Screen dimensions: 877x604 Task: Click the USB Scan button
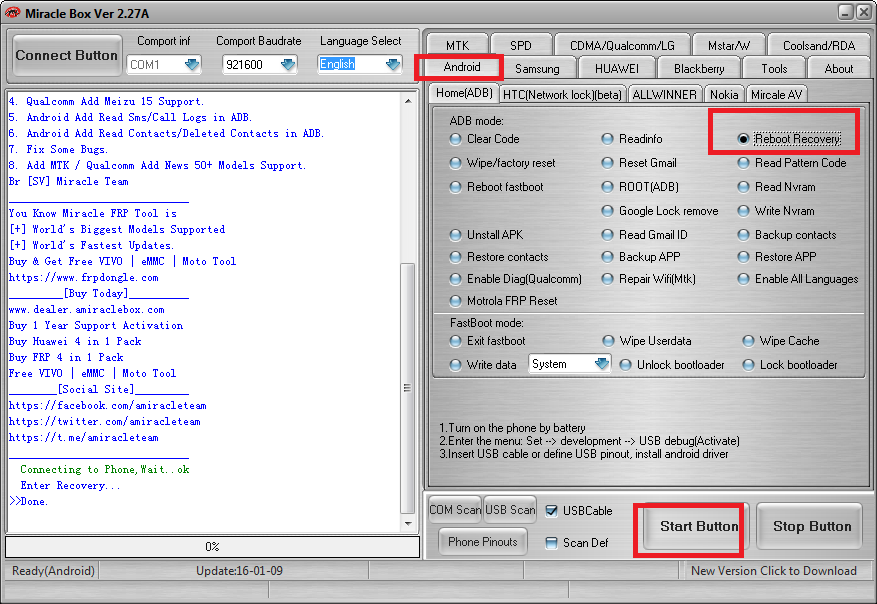[x=510, y=509]
